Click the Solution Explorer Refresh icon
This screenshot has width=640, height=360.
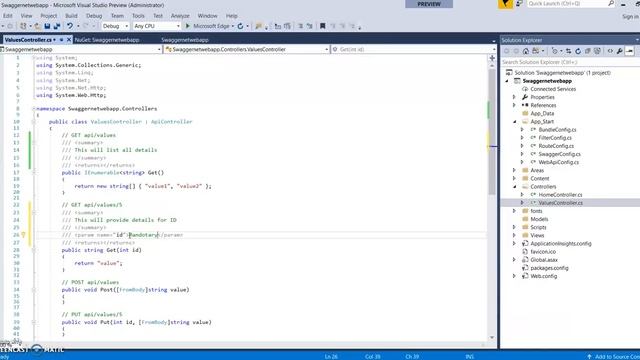[578, 51]
